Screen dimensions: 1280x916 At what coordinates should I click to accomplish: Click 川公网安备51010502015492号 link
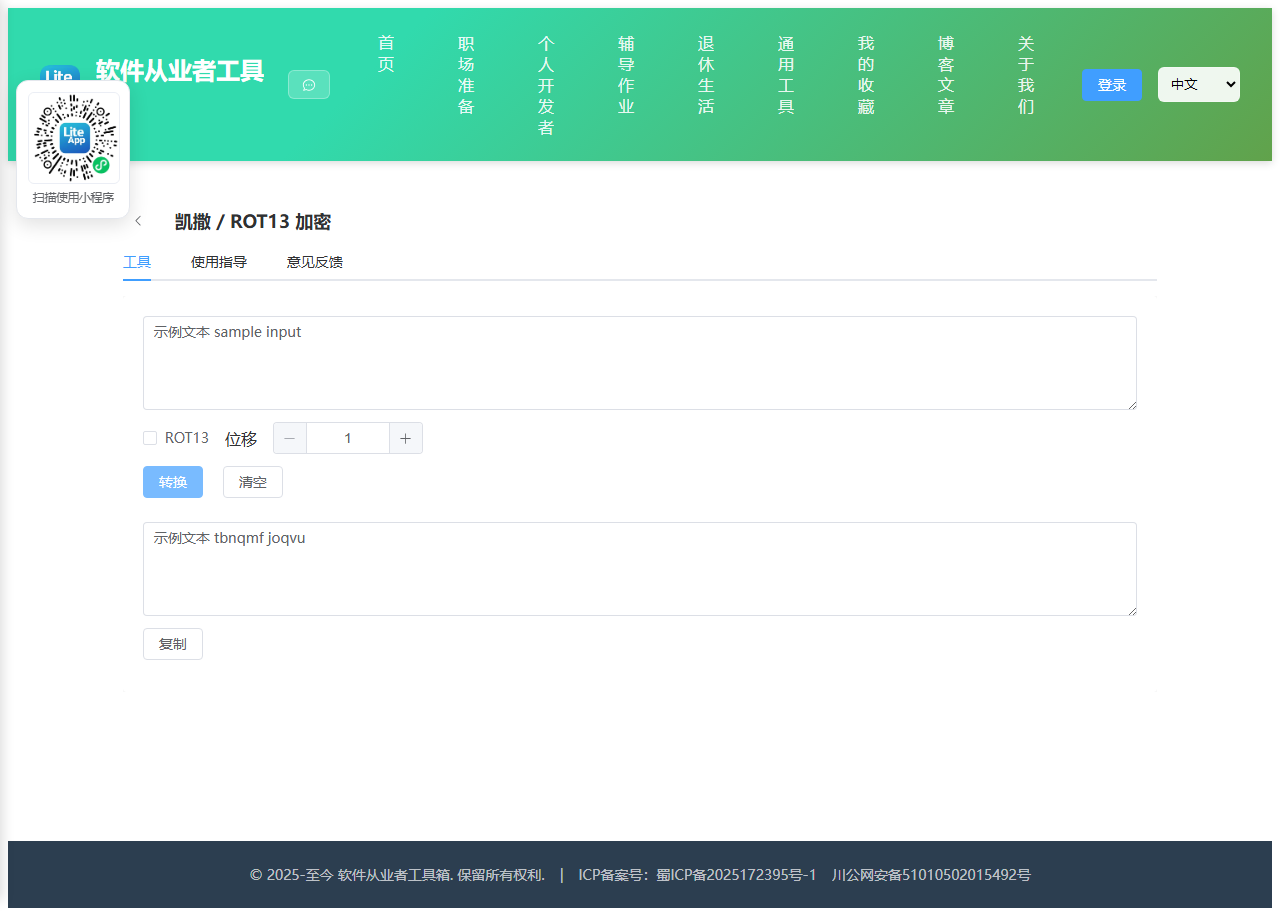(931, 875)
